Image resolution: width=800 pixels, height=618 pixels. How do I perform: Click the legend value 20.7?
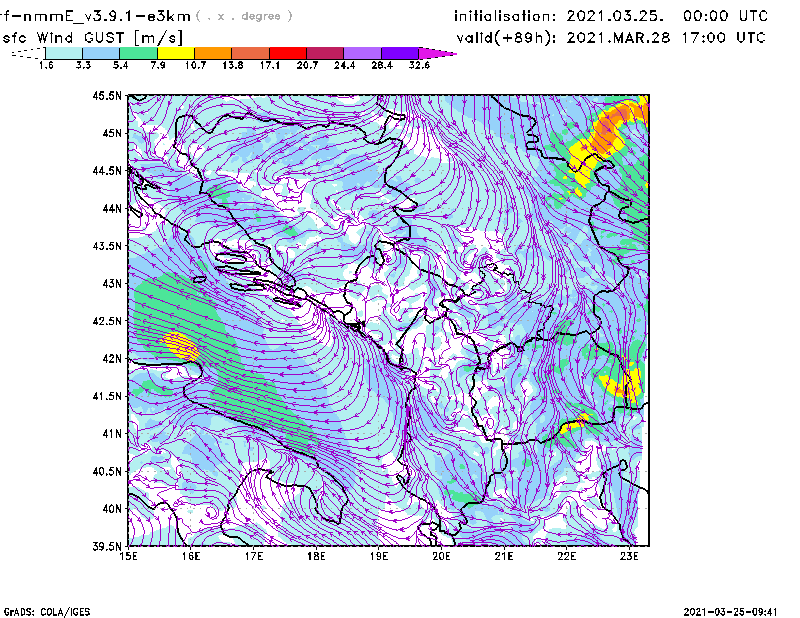coord(307,65)
